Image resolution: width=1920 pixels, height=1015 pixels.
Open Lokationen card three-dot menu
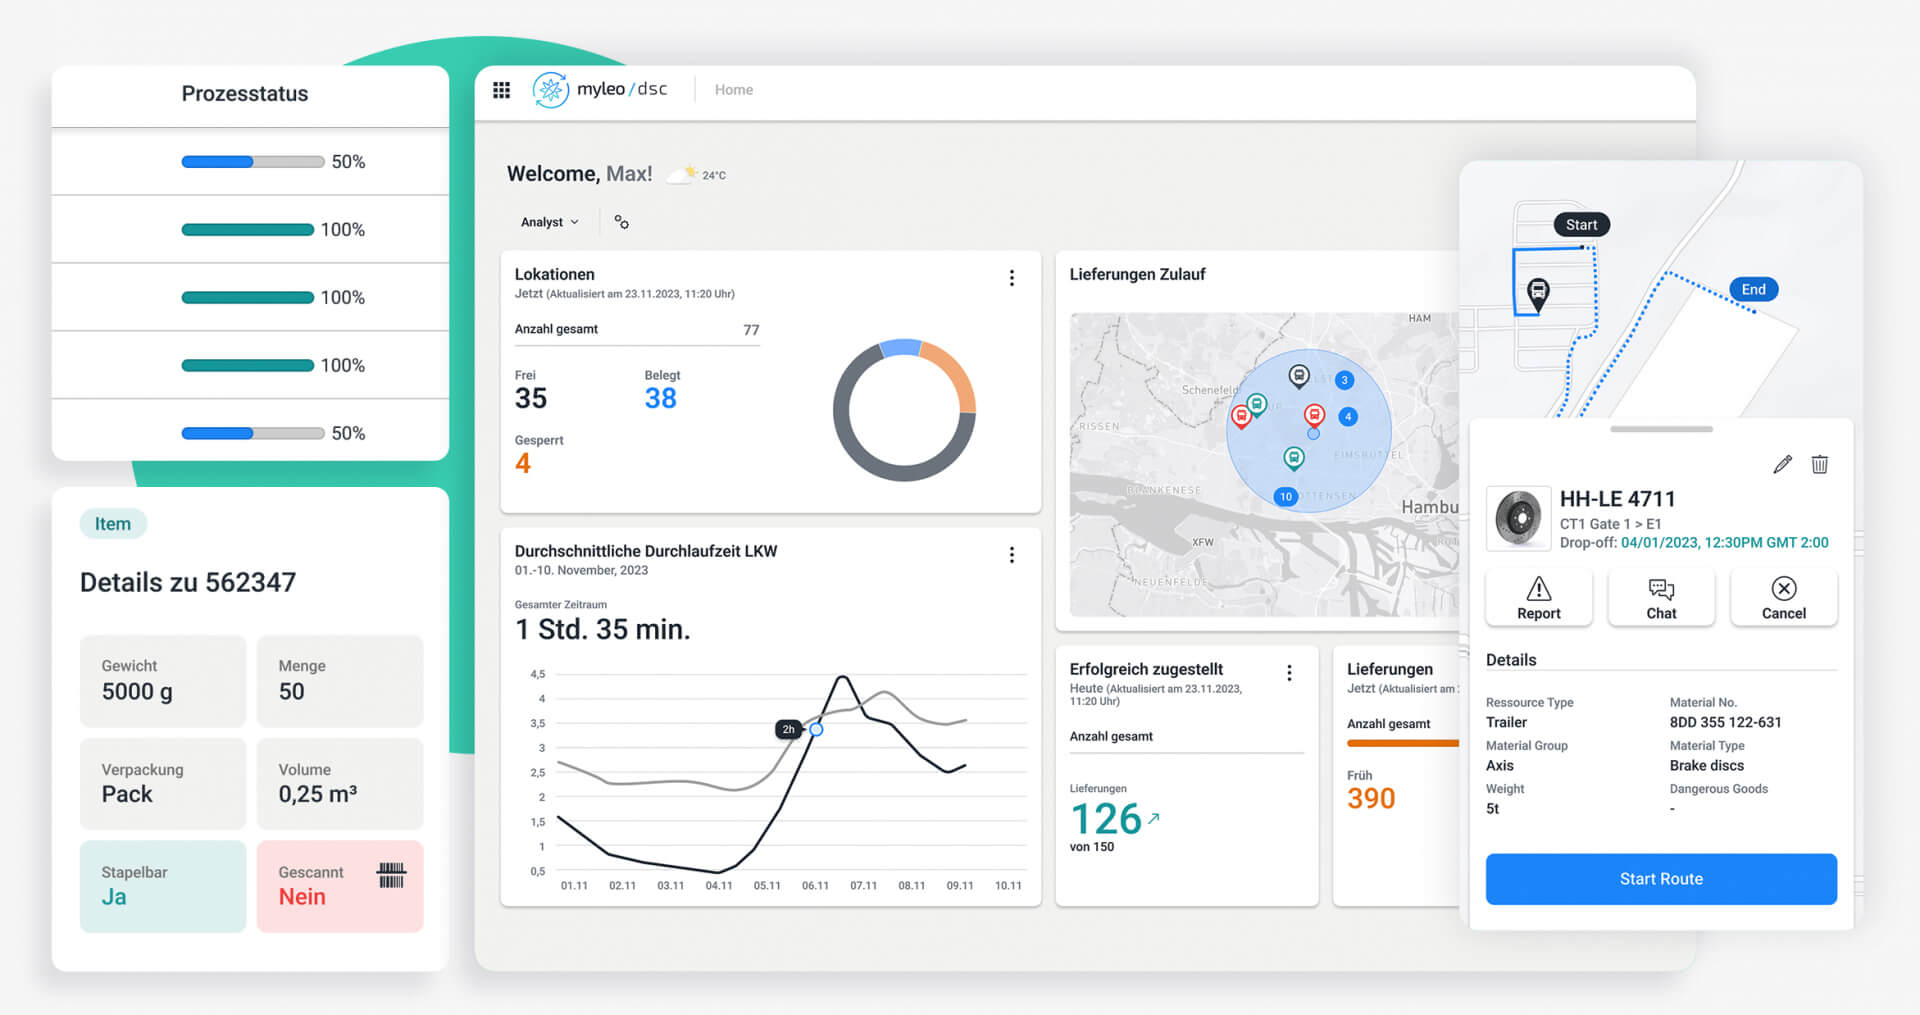(x=1012, y=278)
